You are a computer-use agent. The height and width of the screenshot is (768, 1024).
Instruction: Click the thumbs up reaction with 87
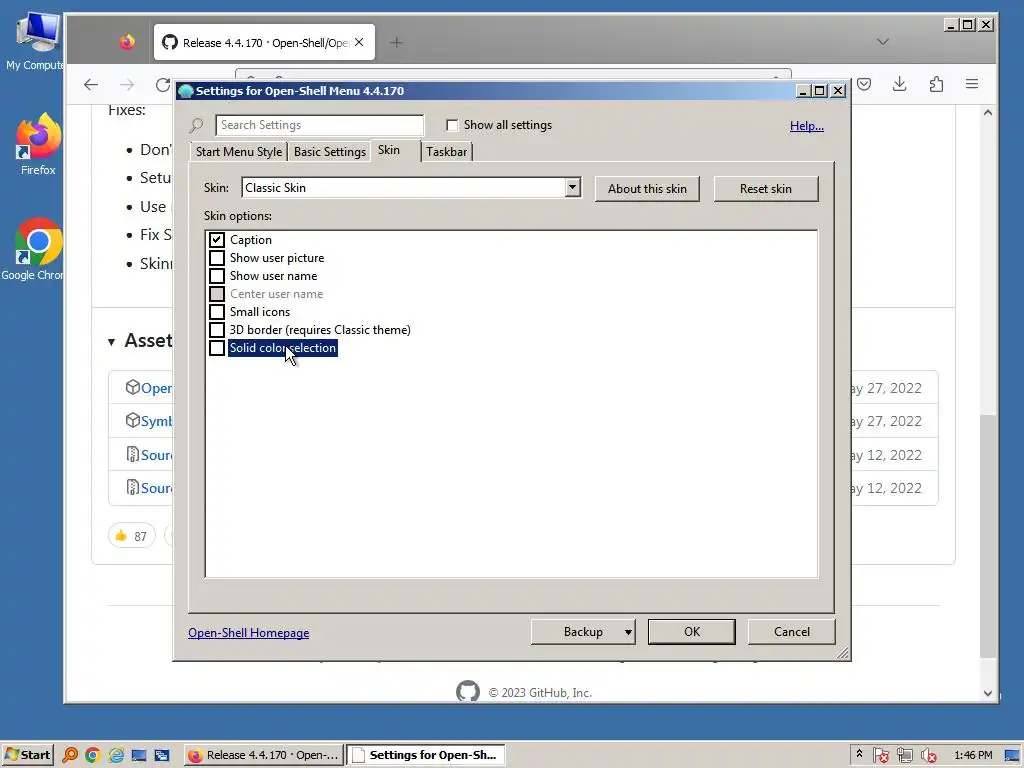(x=131, y=536)
